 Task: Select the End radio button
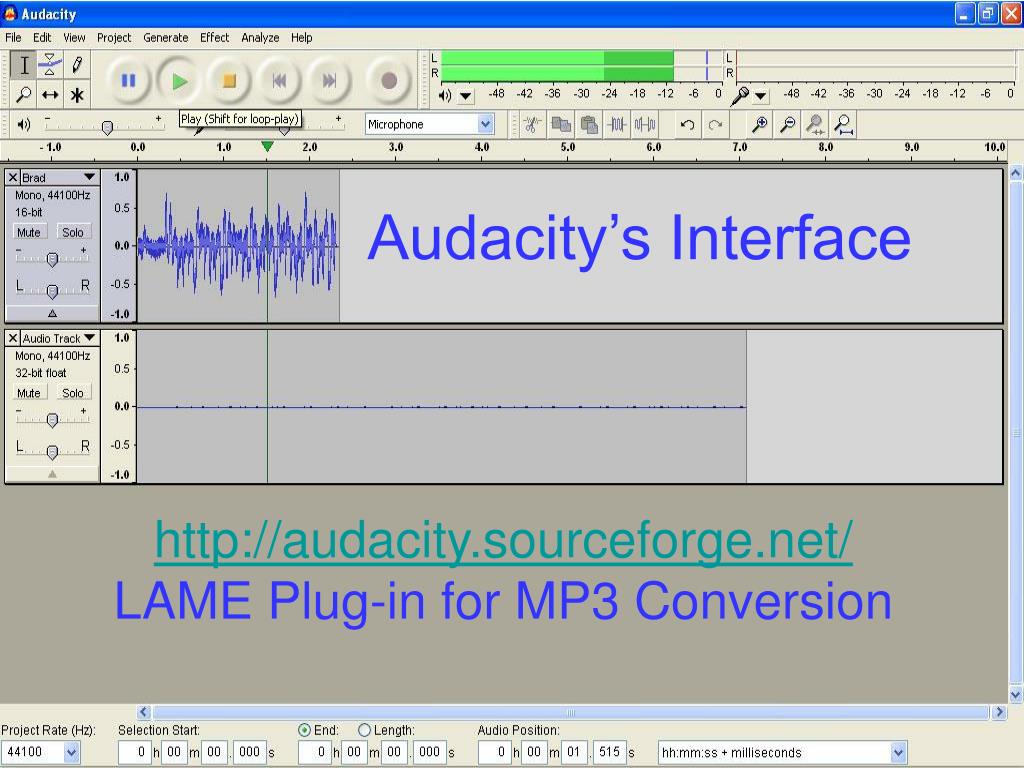pyautogui.click(x=304, y=730)
